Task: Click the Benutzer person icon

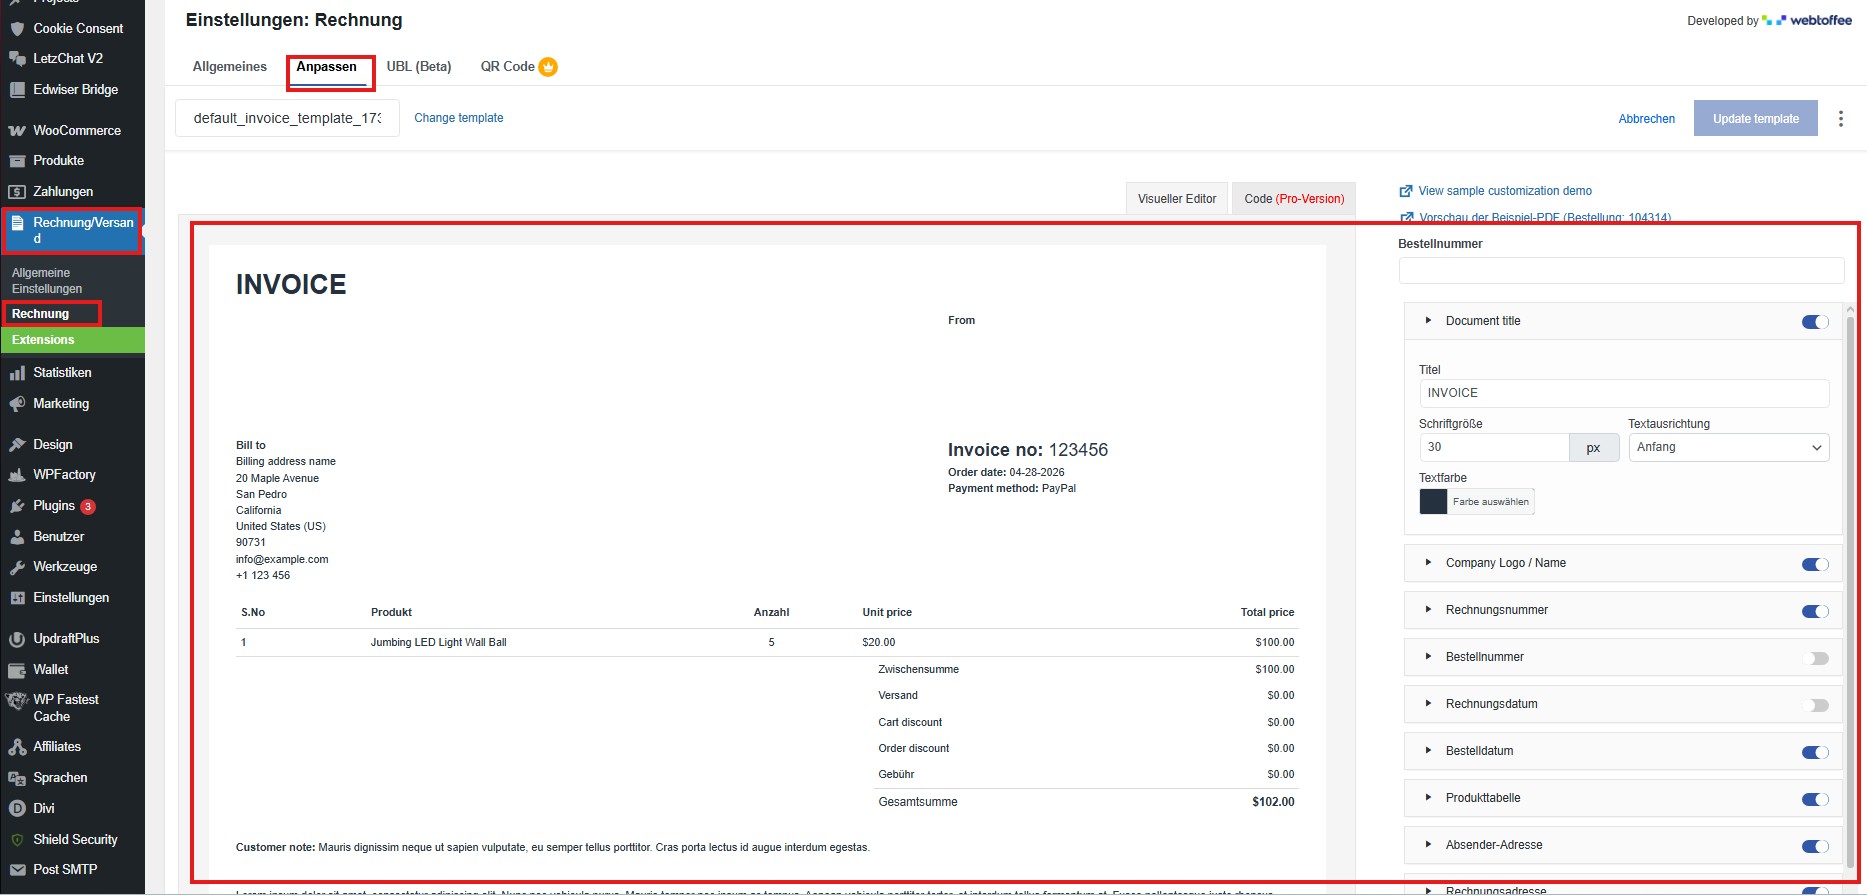Action: coord(17,536)
